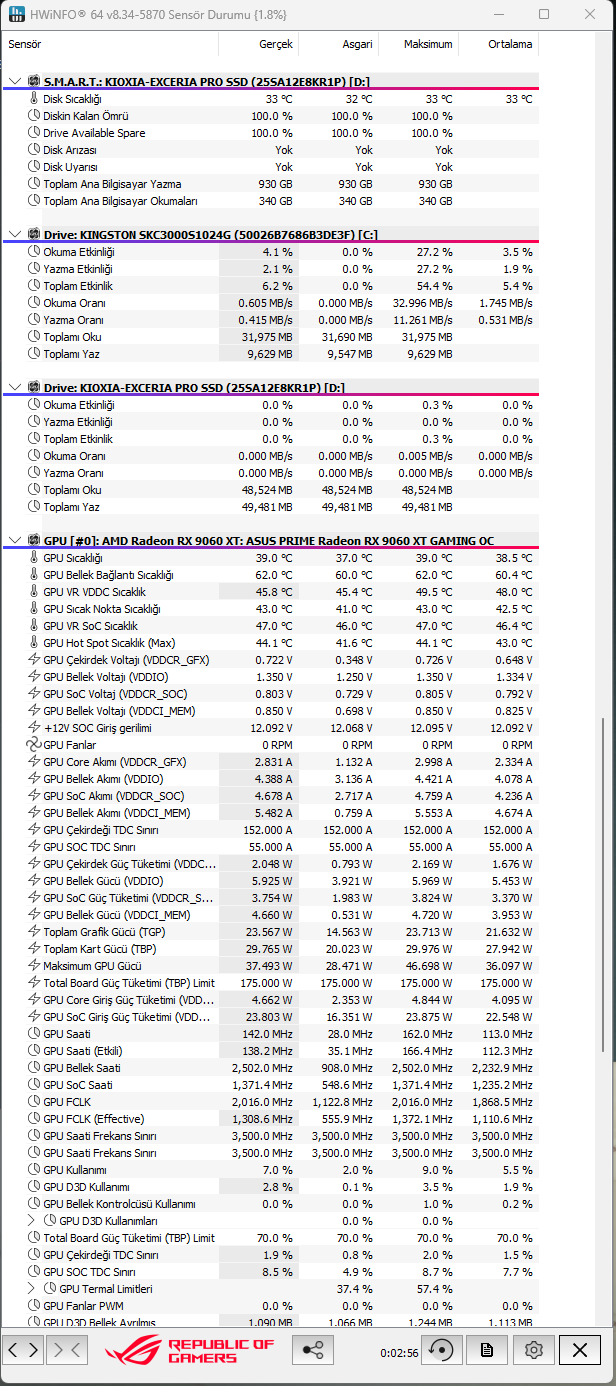
Task: Start logging with the document icon
Action: (487, 1350)
